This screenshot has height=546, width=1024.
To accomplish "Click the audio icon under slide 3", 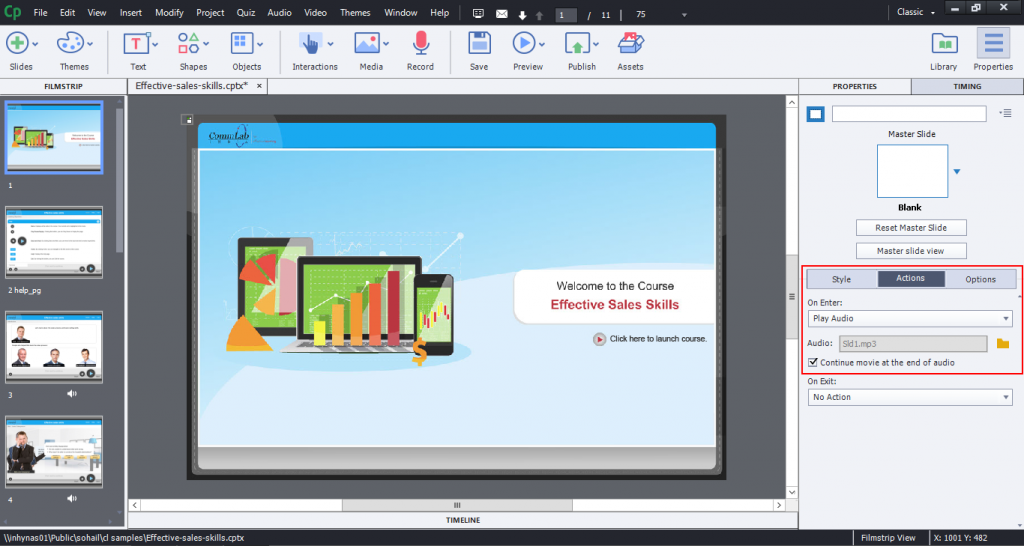I will tap(72, 394).
